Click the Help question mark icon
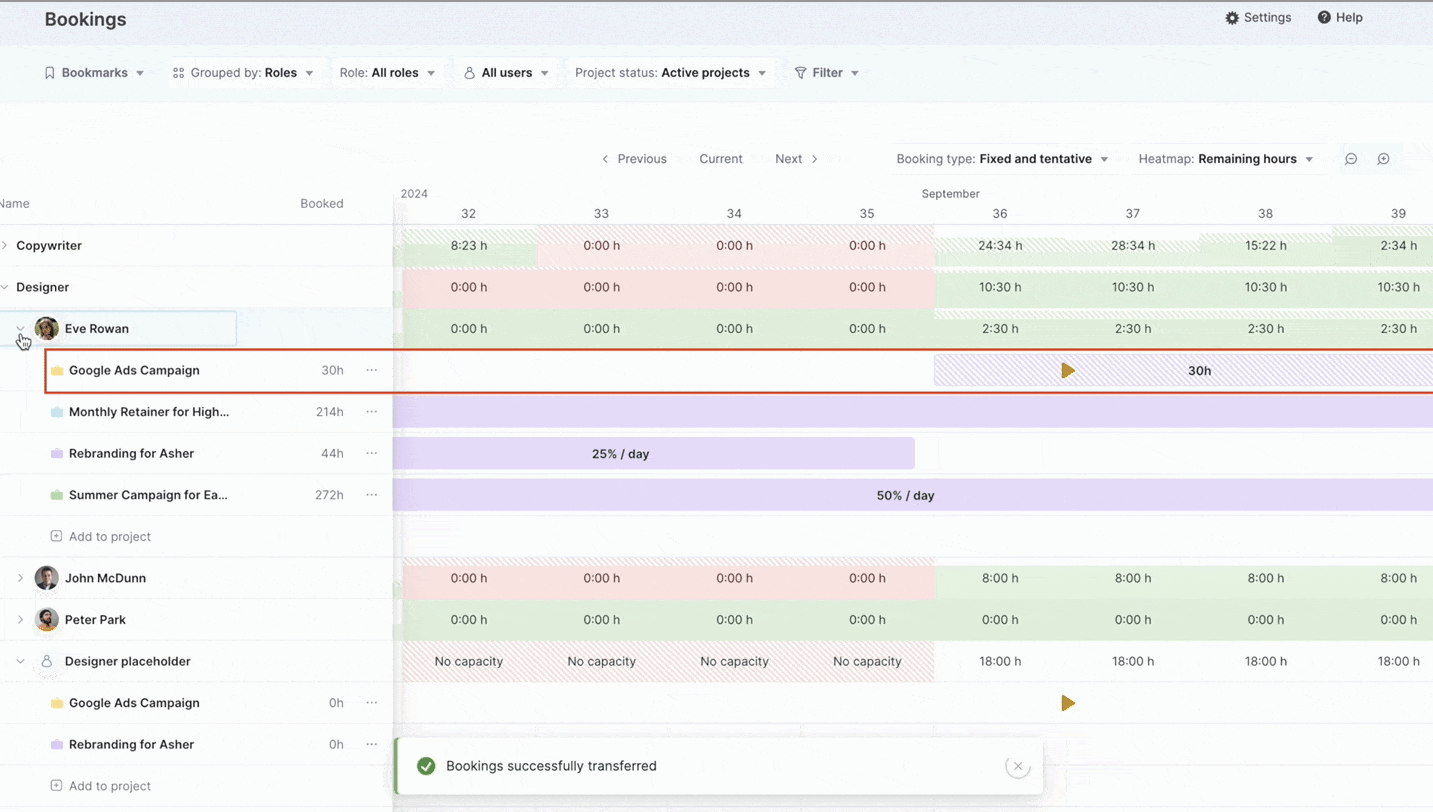 [x=1324, y=18]
